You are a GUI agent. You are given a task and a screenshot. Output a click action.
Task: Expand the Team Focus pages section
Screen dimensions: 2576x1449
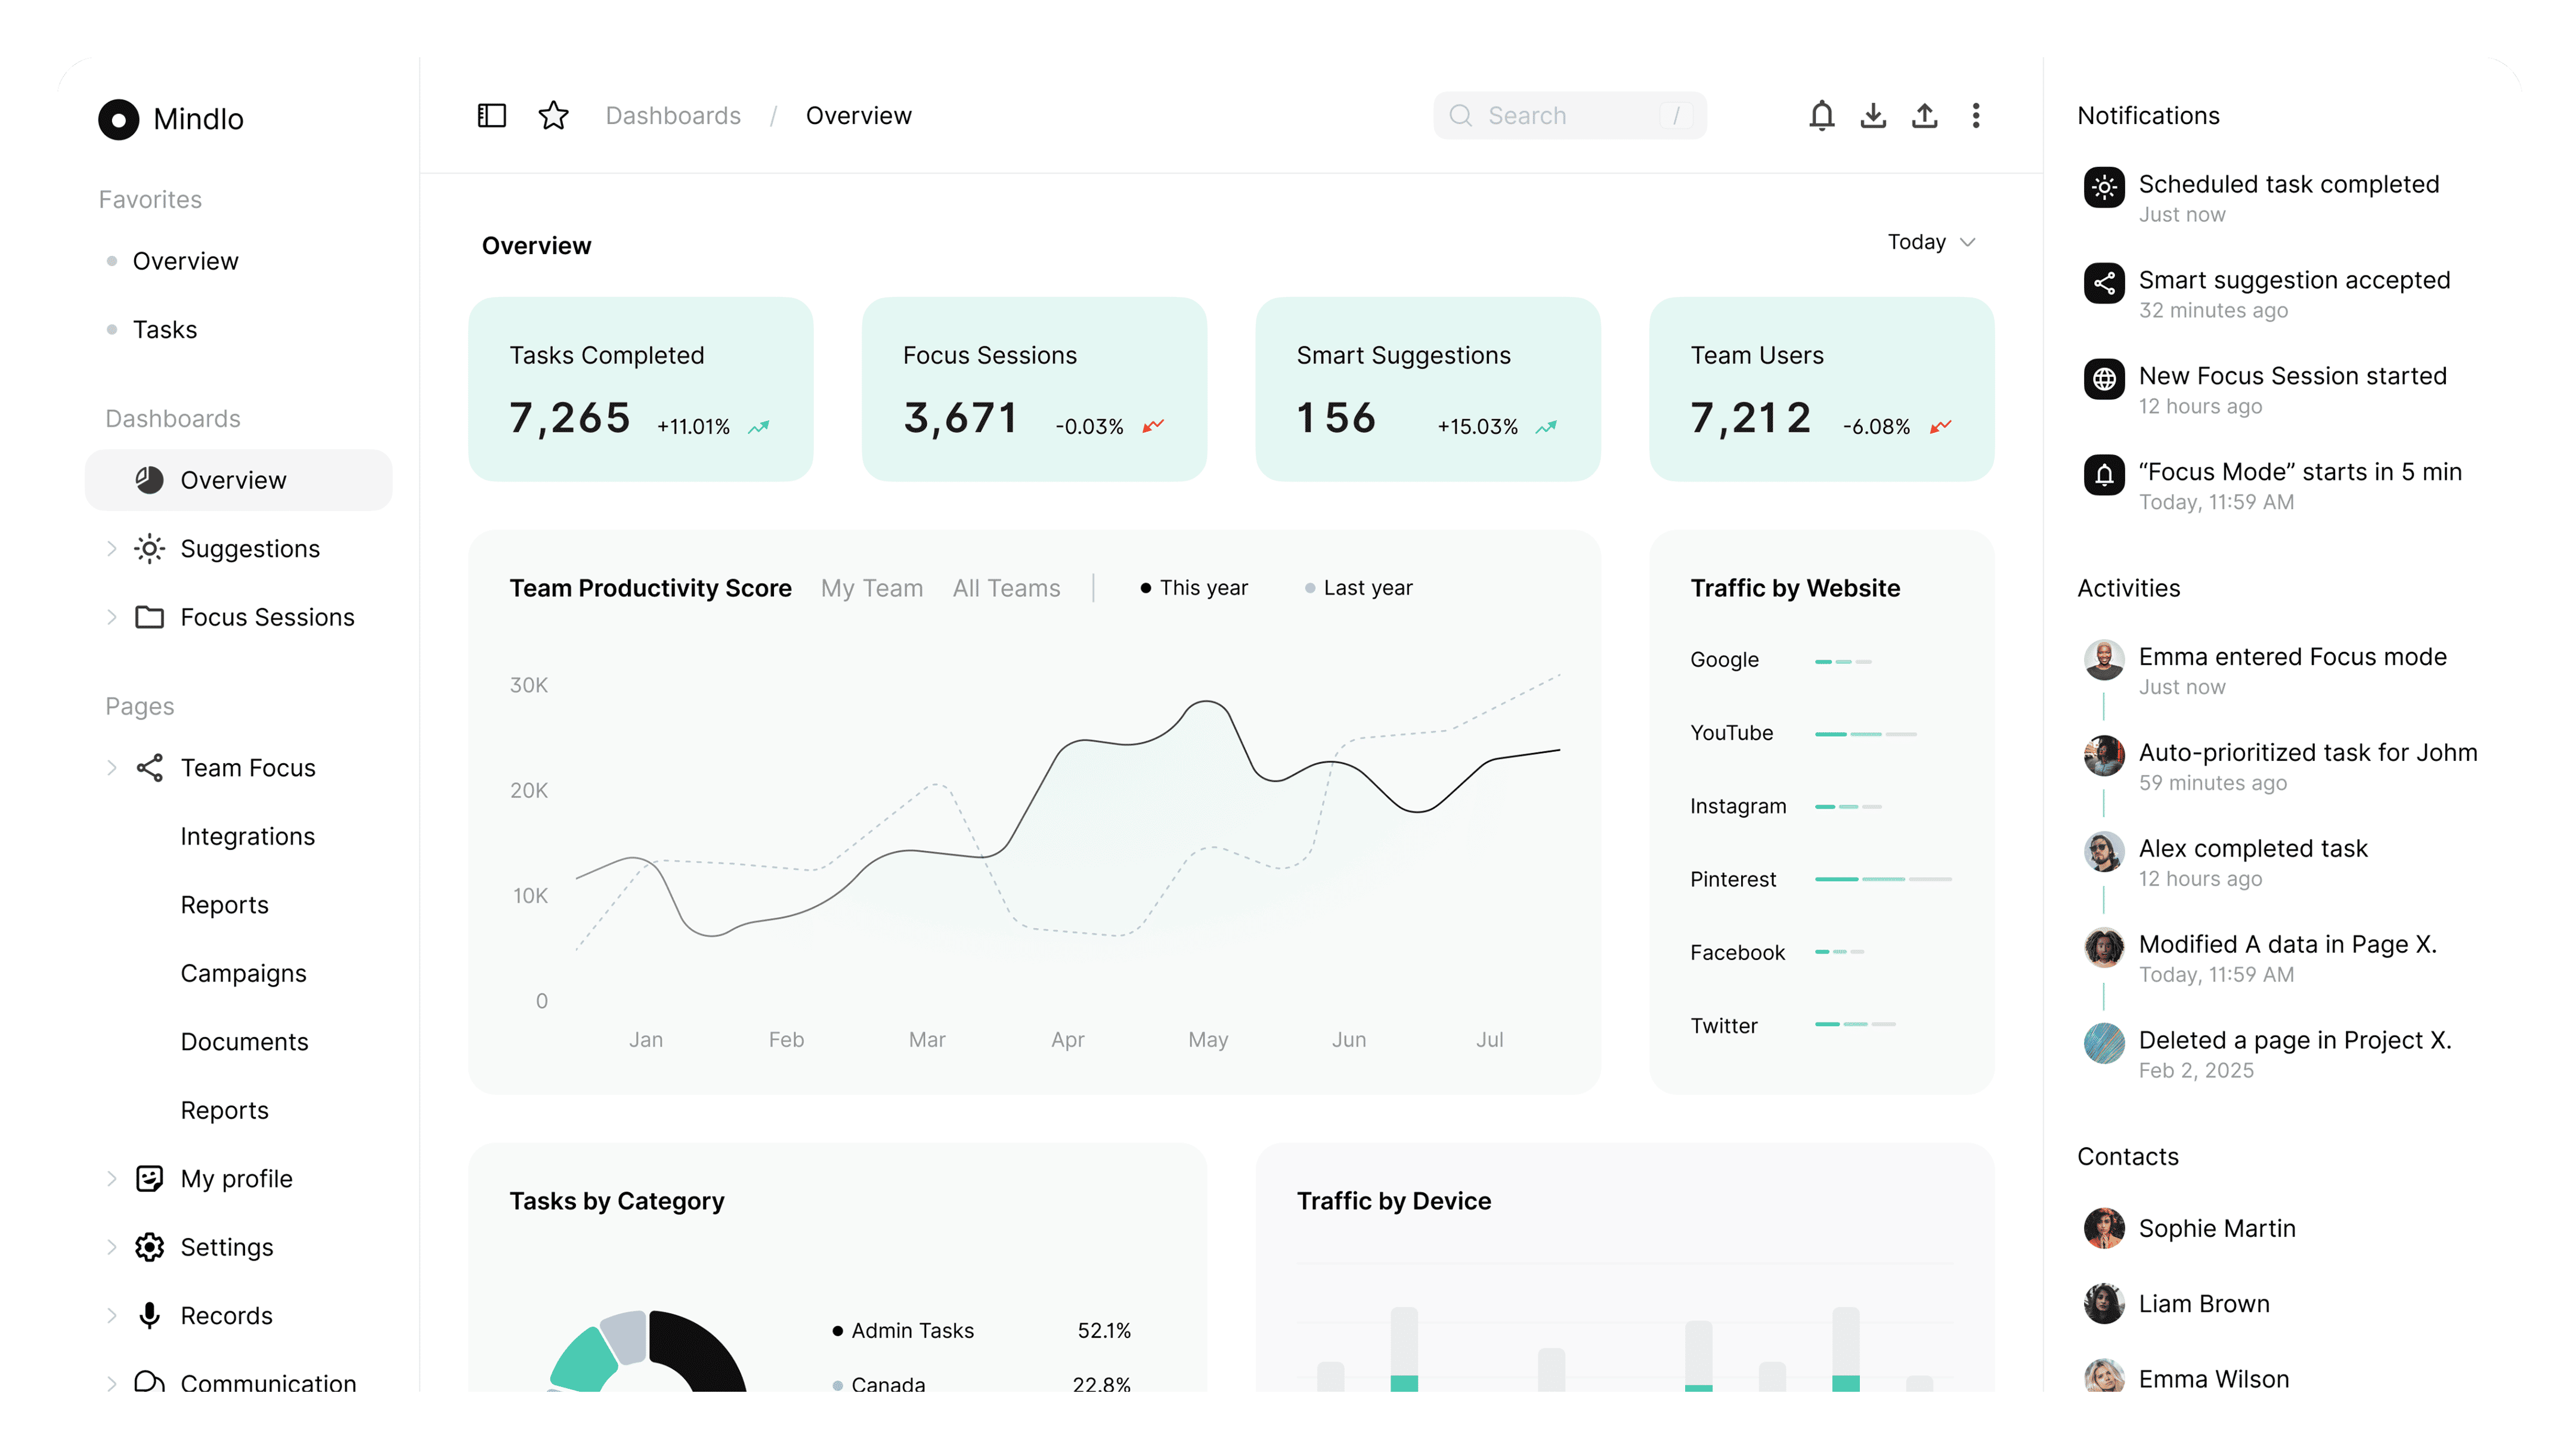(x=112, y=768)
